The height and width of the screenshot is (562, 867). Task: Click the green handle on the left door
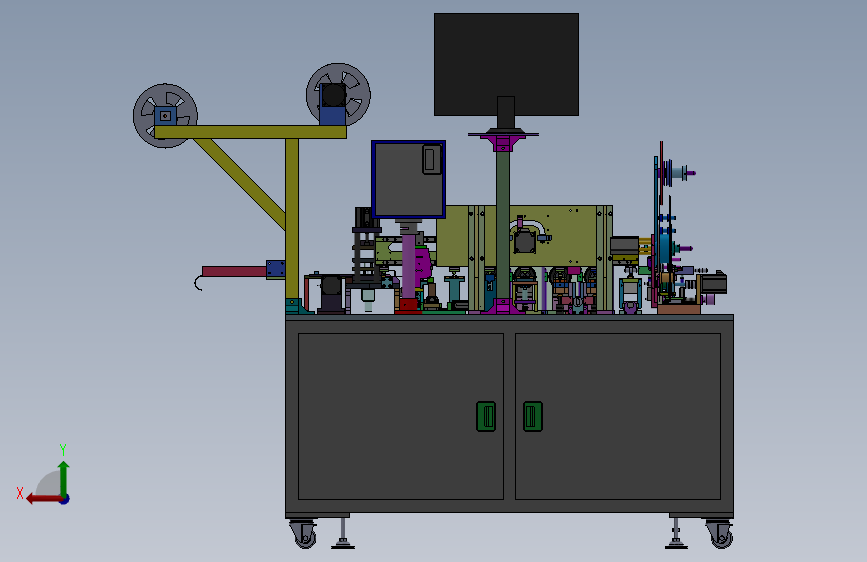coord(486,417)
